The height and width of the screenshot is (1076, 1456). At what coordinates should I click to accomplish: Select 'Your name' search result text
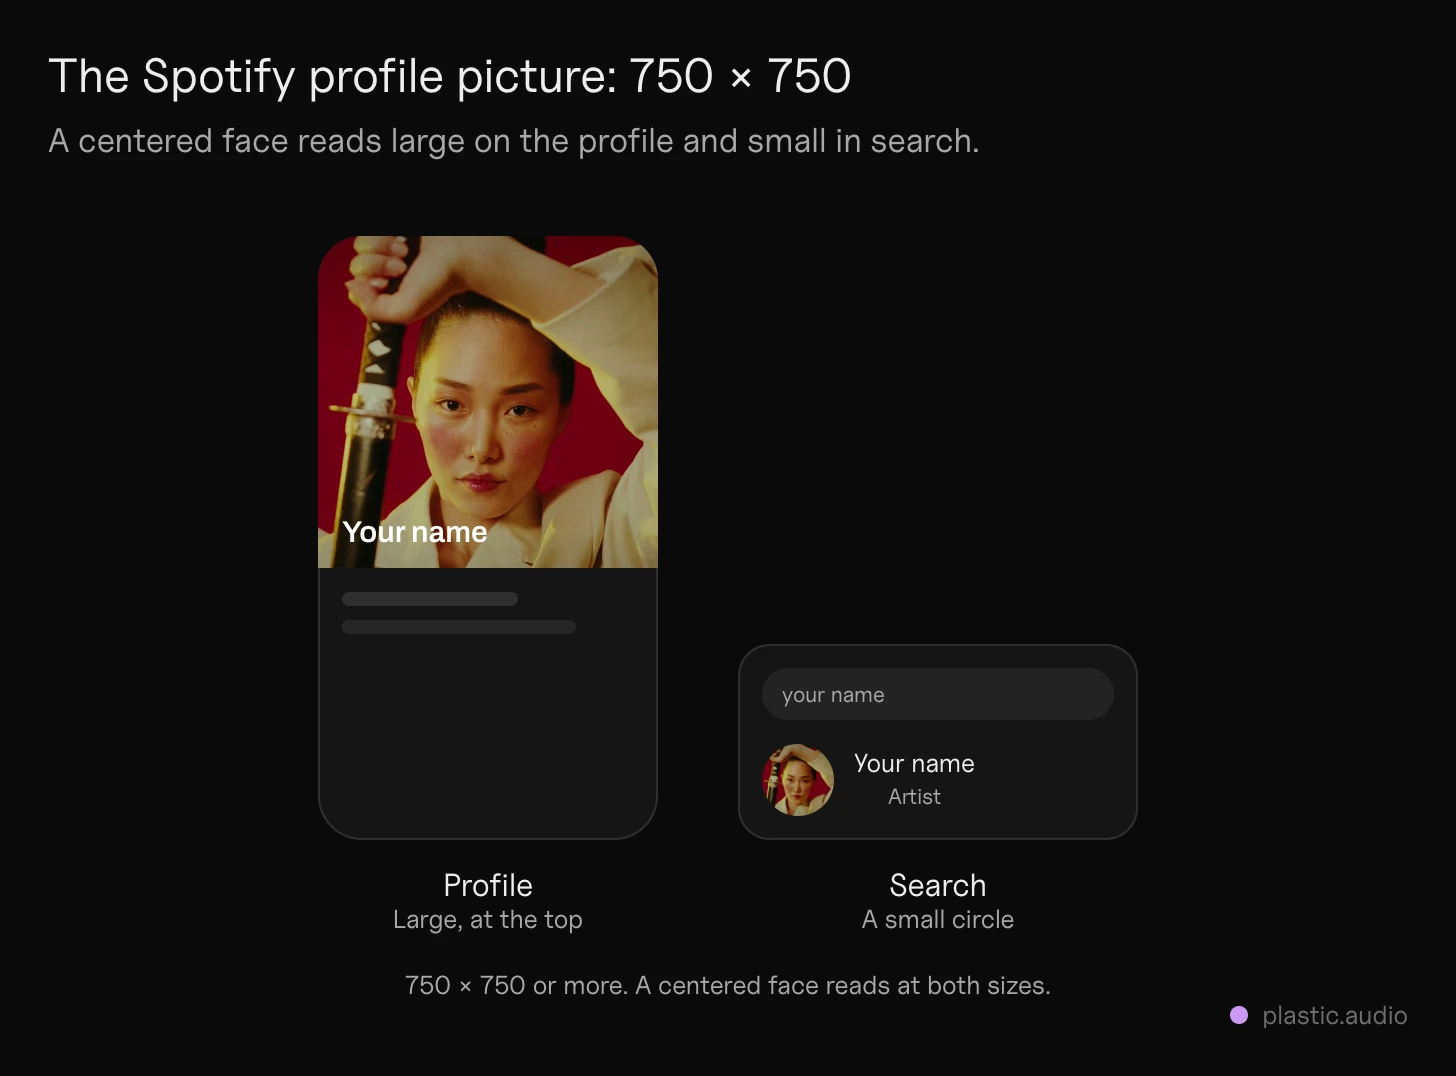(x=914, y=763)
